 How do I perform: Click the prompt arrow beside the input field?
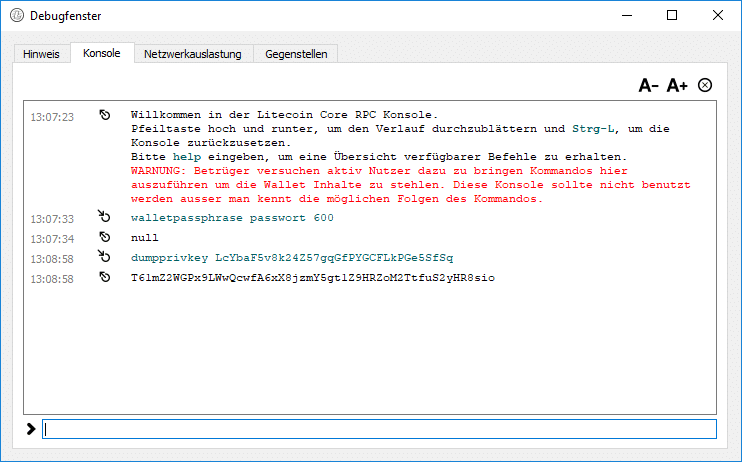tap(31, 429)
